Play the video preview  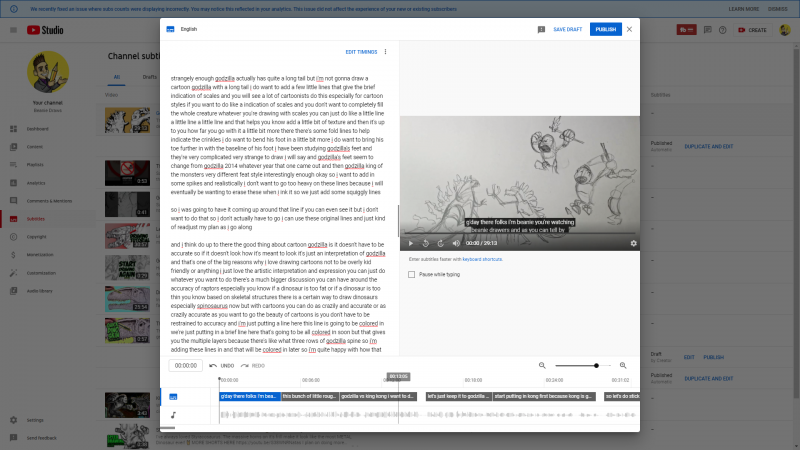[x=410, y=243]
